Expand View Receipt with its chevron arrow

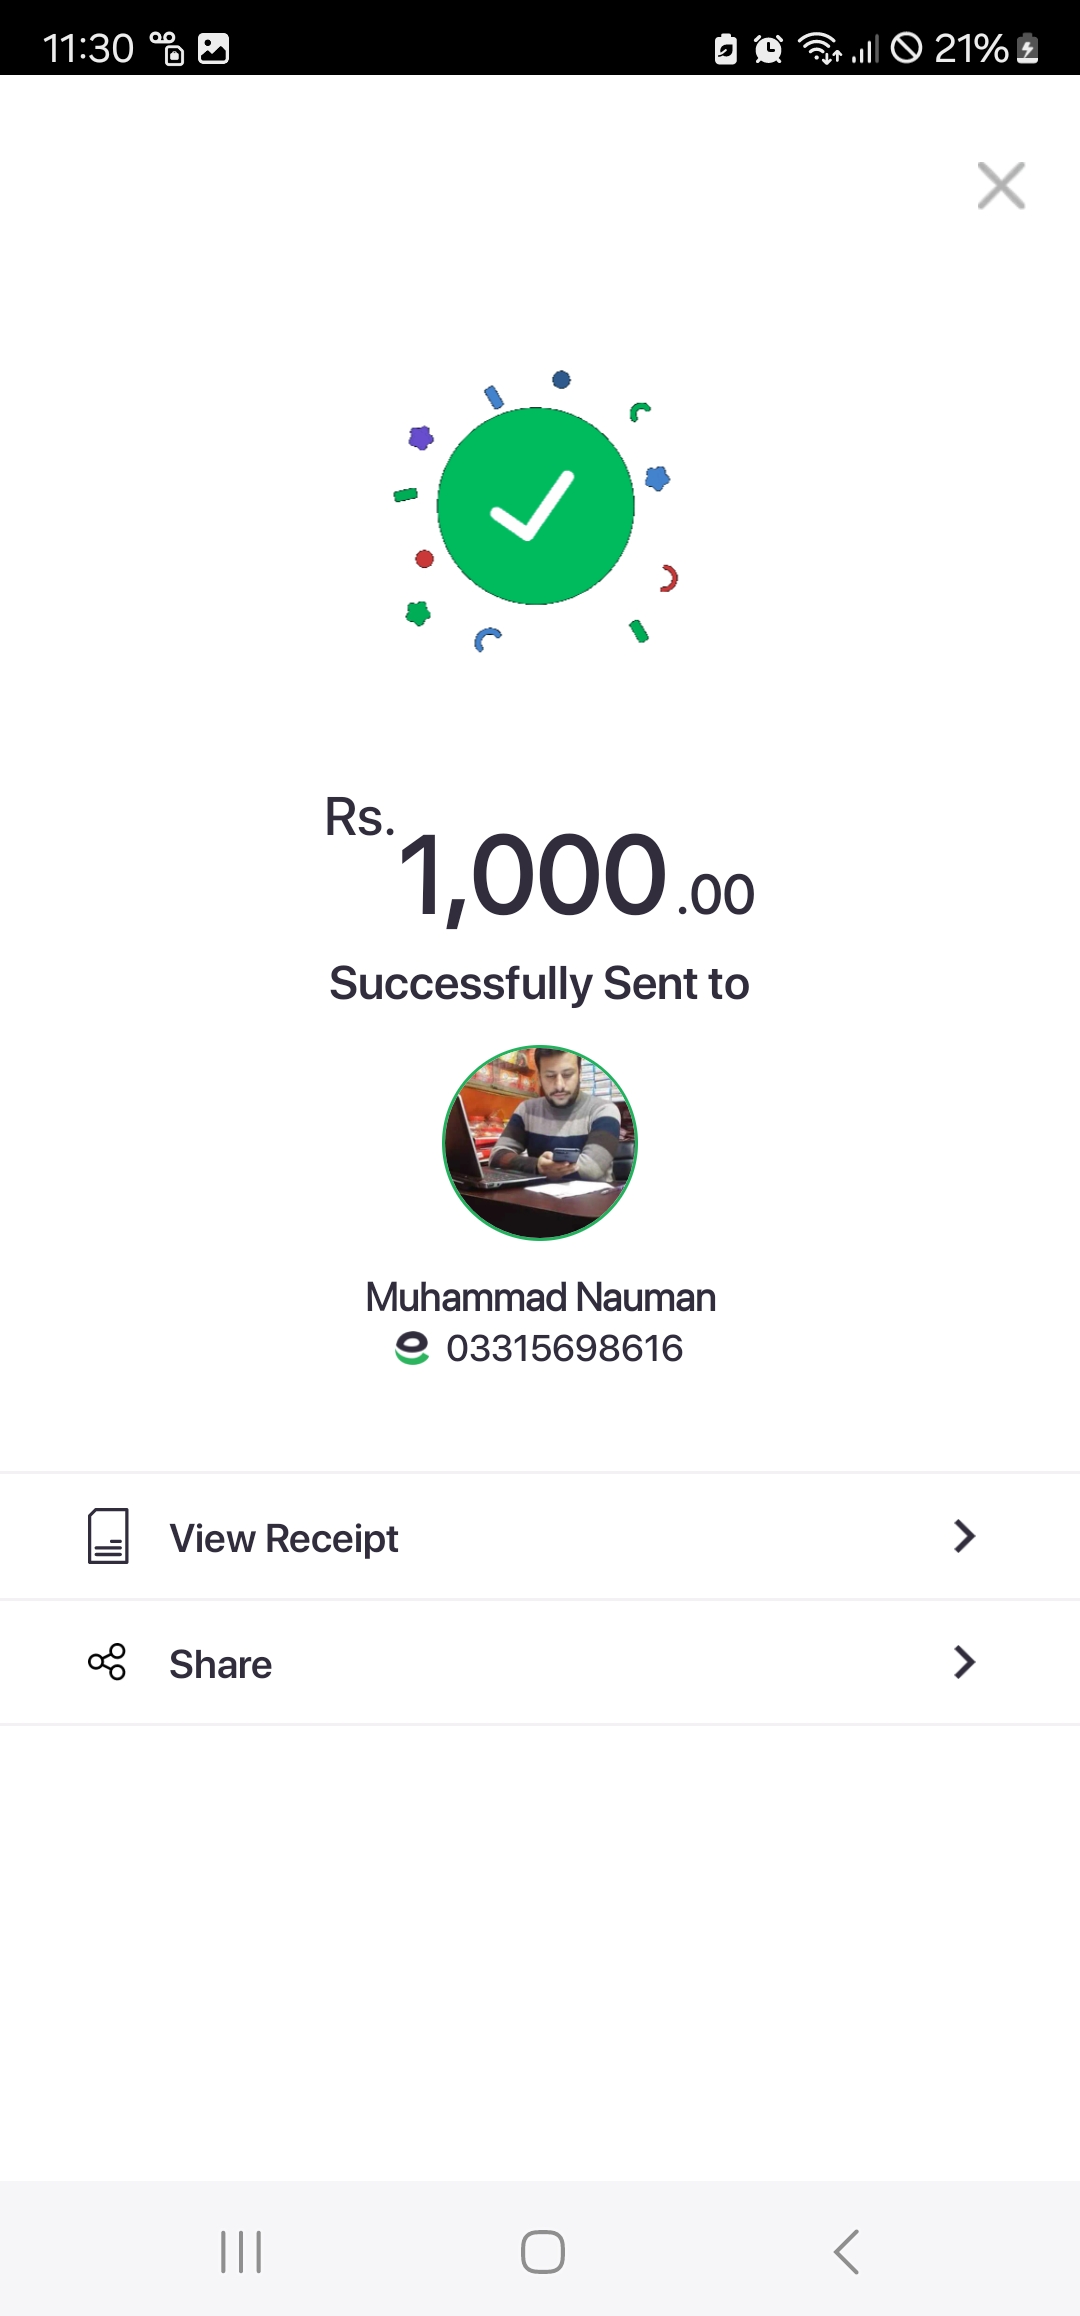[x=964, y=1536]
